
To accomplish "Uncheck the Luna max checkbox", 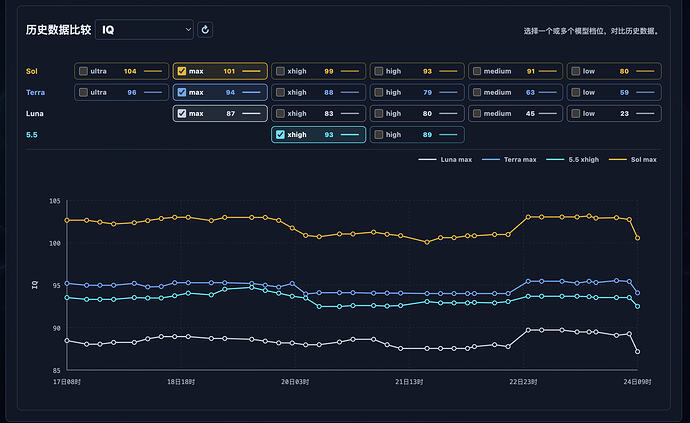I will point(182,114).
